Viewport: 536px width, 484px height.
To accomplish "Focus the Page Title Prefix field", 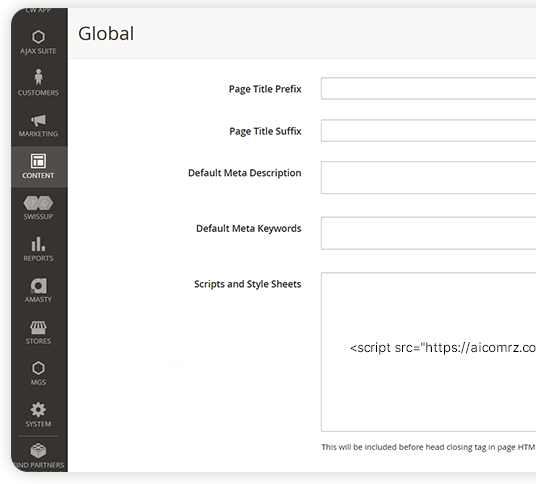I will pyautogui.click(x=428, y=89).
